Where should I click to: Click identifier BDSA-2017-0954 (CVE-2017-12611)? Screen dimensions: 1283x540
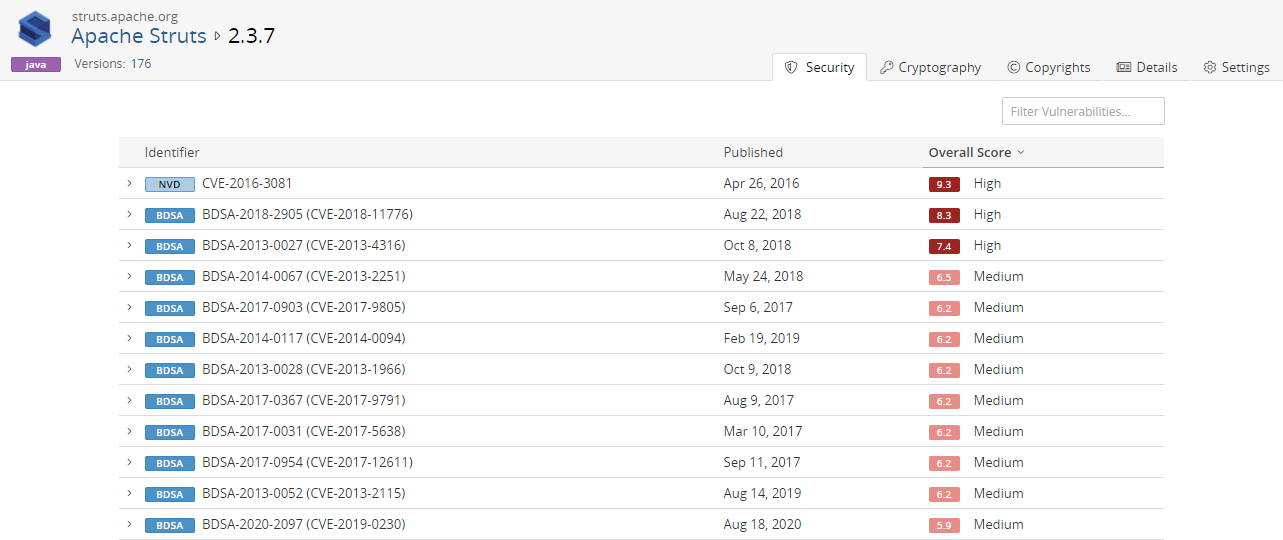(307, 462)
